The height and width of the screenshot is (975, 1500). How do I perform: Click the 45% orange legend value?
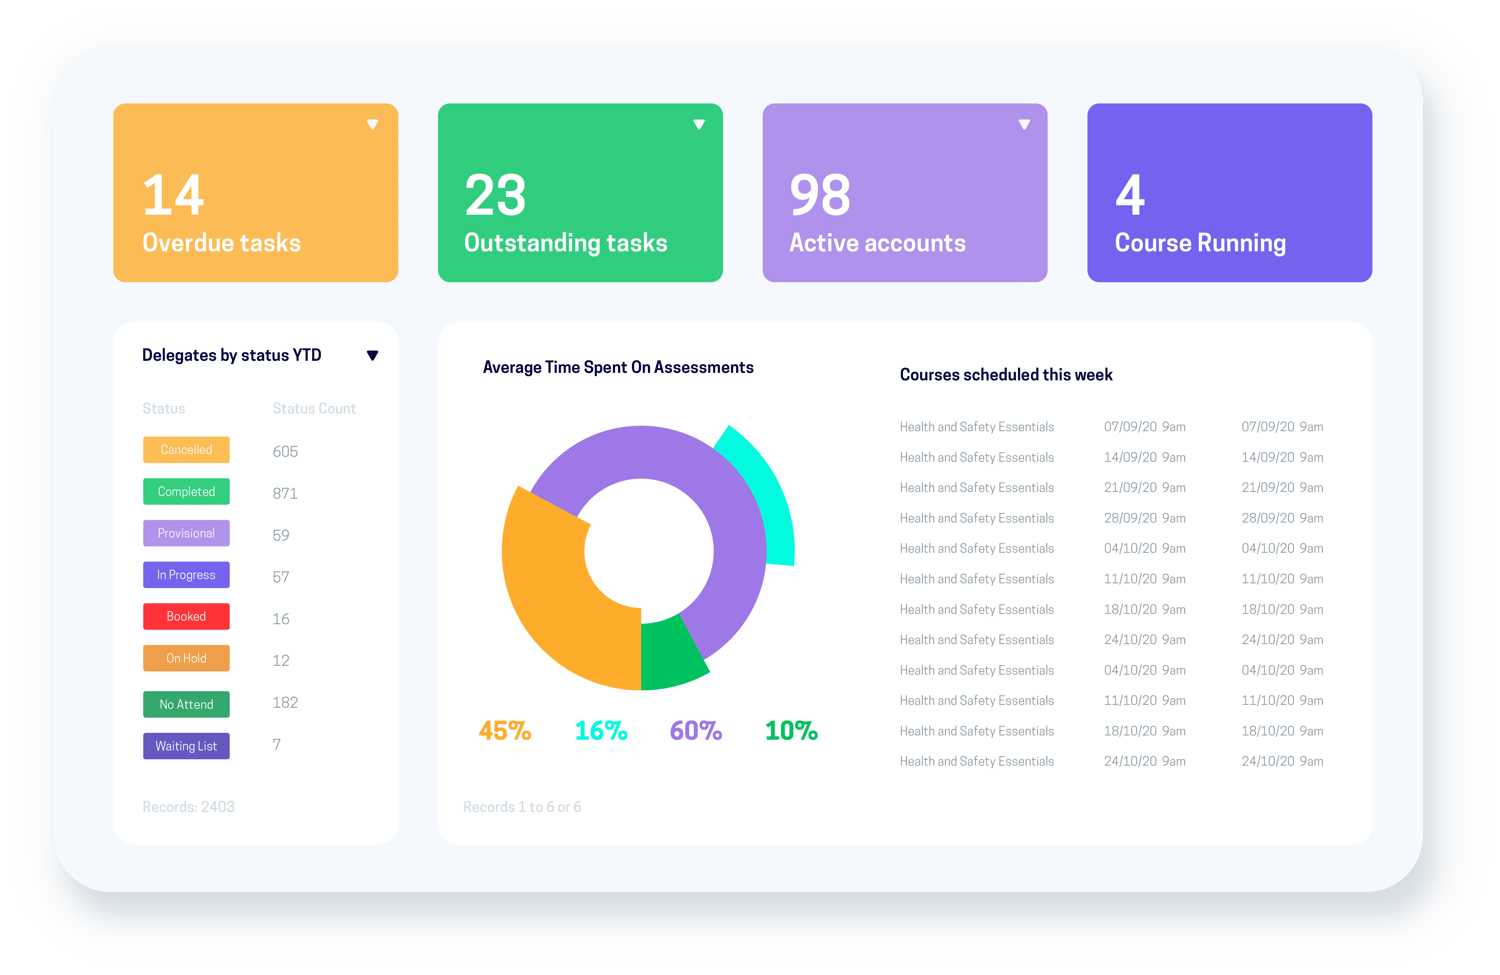click(x=505, y=731)
